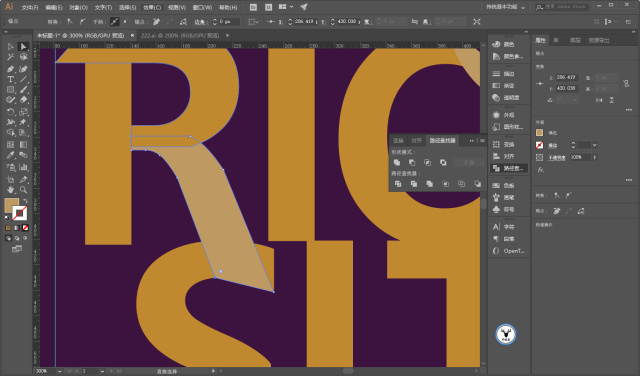Select the Pen tool in the toolbox

pyautogui.click(x=11, y=69)
